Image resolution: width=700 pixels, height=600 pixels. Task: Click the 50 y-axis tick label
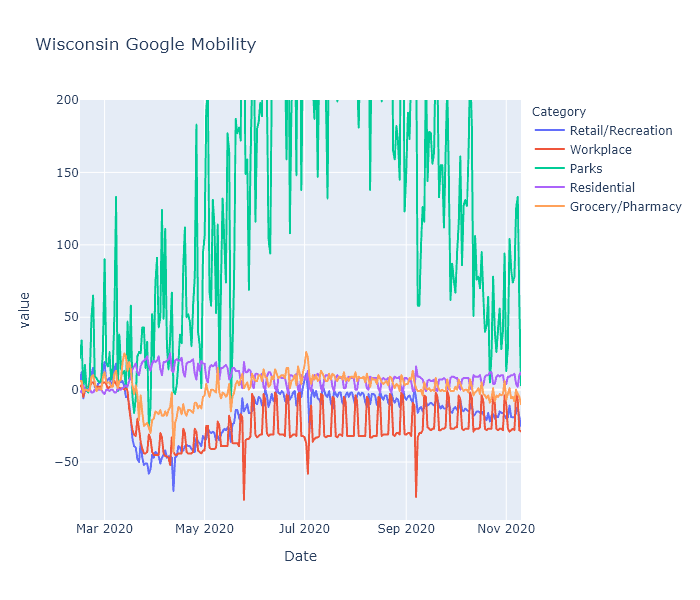pyautogui.click(x=71, y=317)
